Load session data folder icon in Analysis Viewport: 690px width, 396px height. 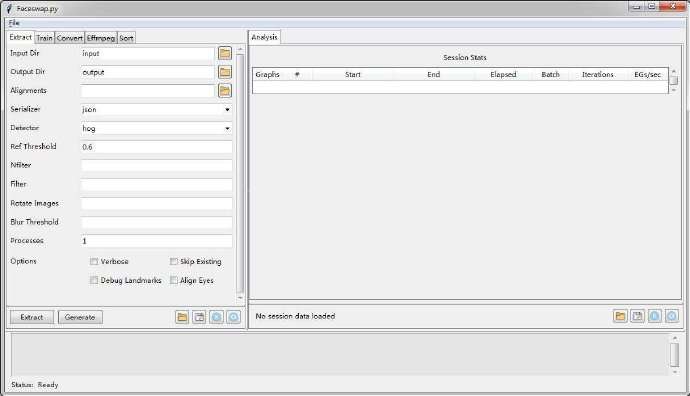point(620,316)
